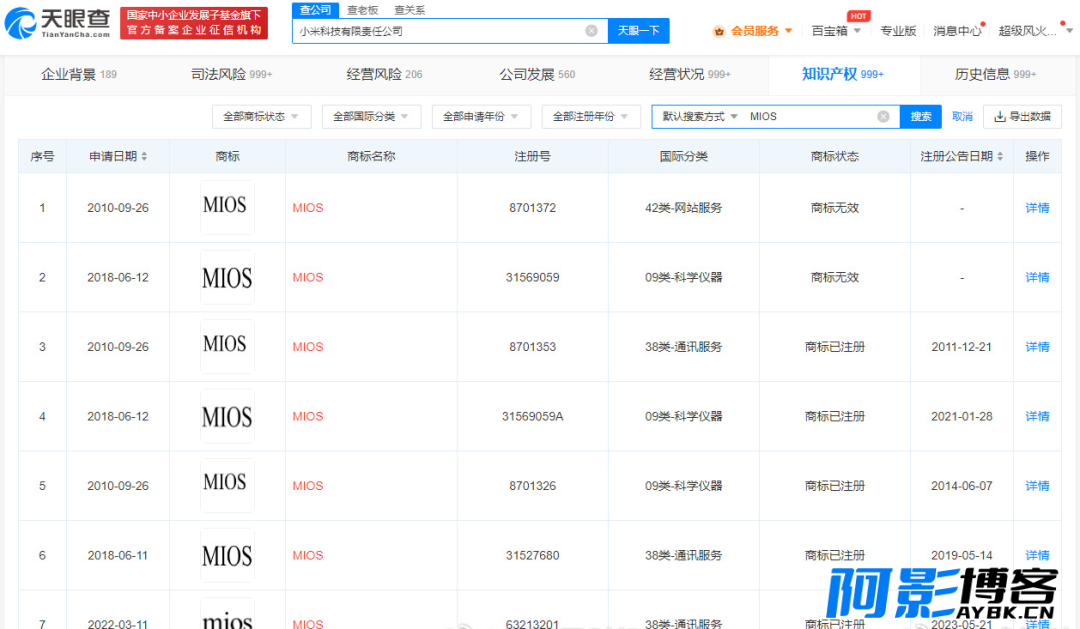Sort by 申请日期 column arrows
Image resolution: width=1080 pixels, height=629 pixels.
click(x=144, y=157)
